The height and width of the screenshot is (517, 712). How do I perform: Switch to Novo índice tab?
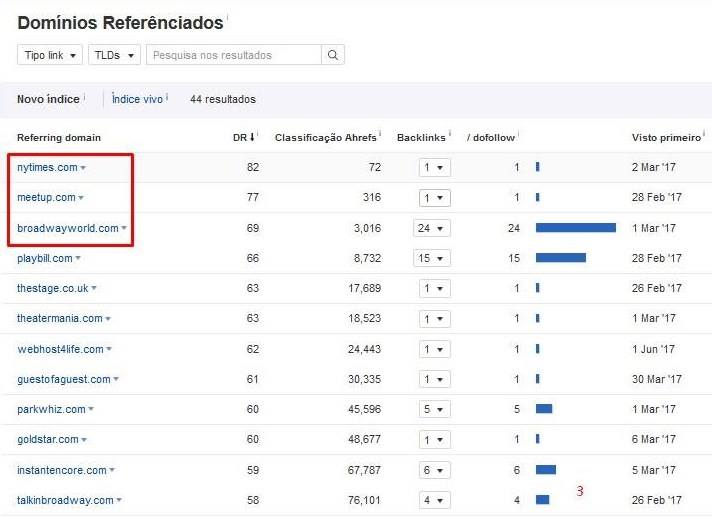tap(48, 99)
